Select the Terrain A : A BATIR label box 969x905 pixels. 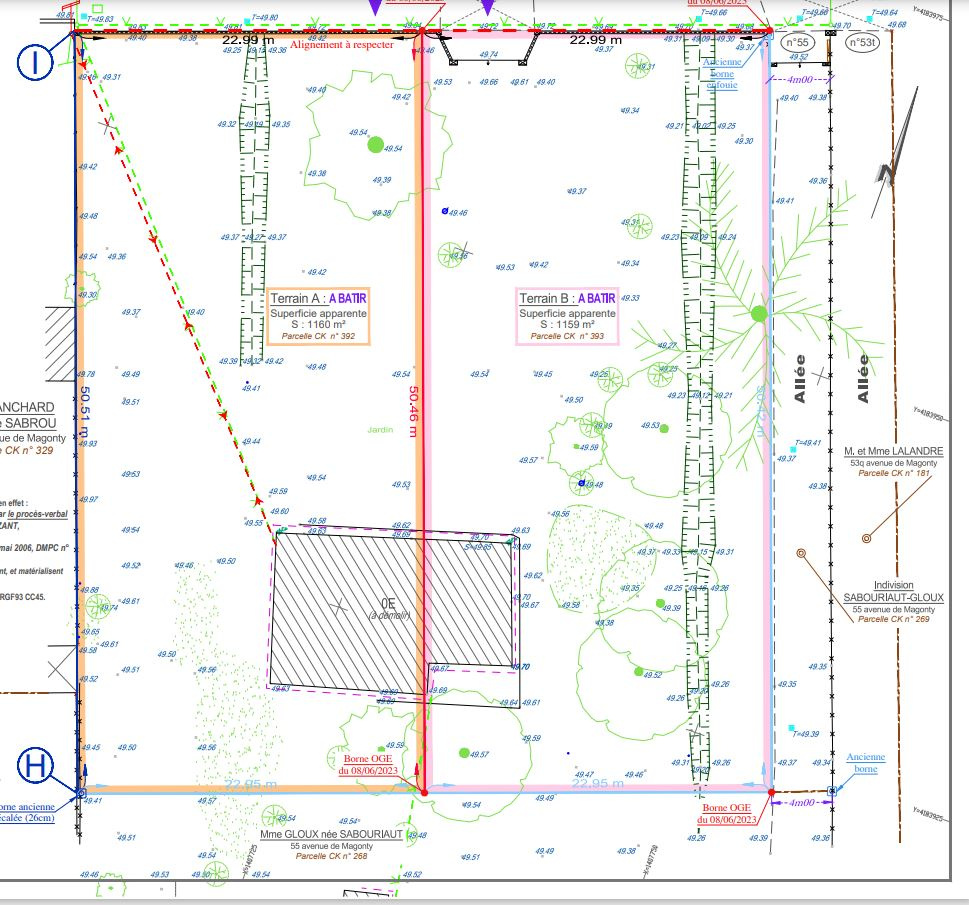click(318, 317)
